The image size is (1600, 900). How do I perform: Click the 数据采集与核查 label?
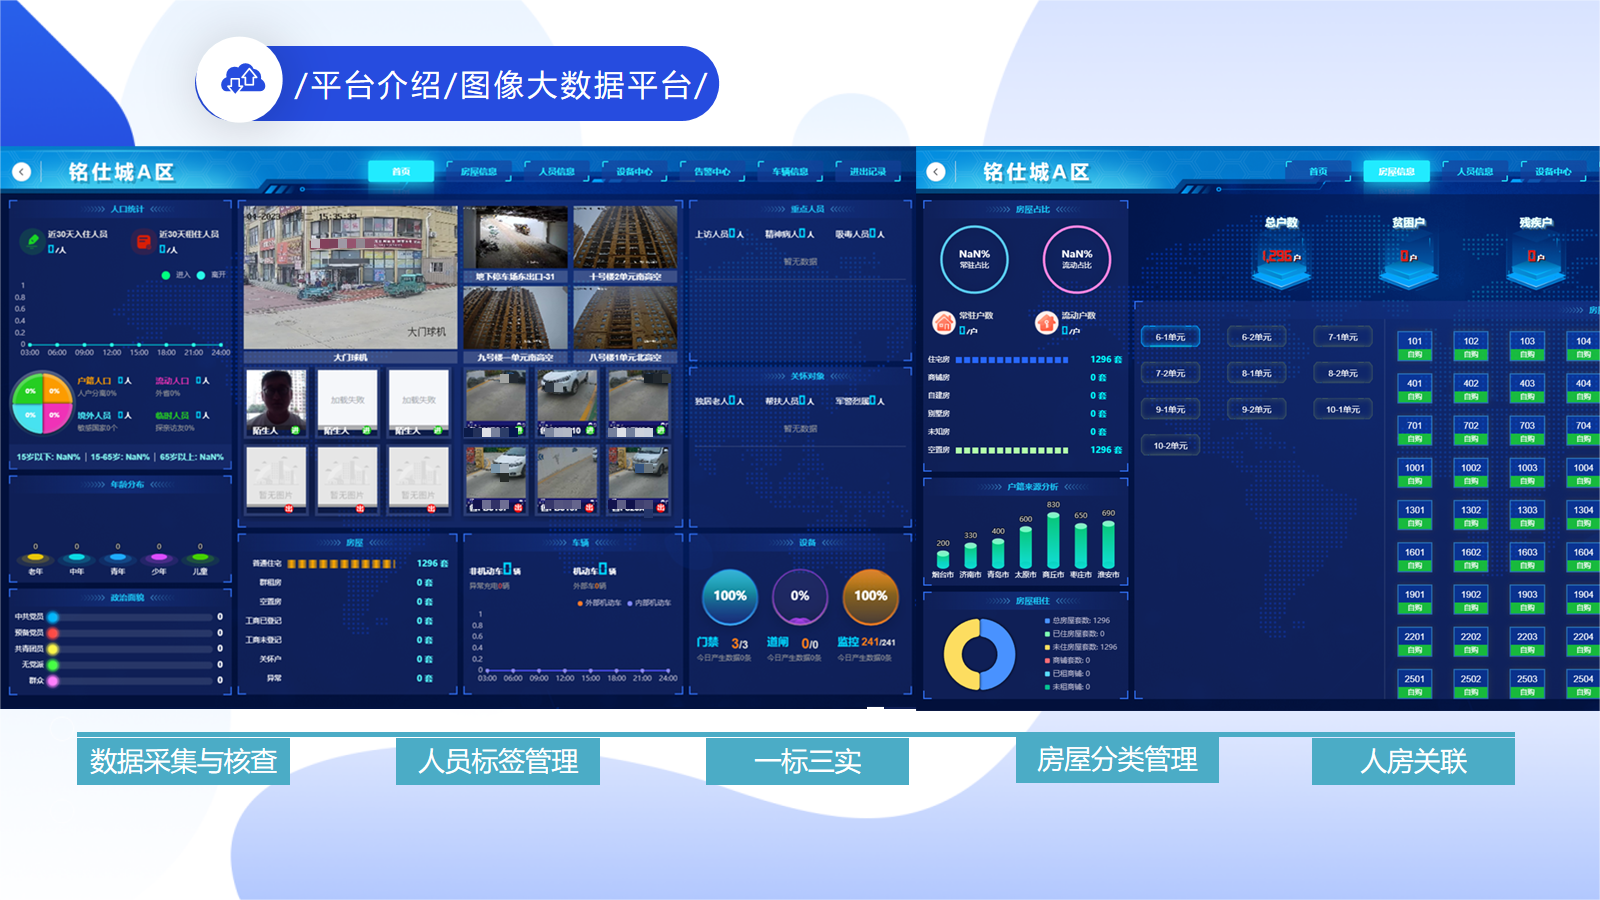click(183, 761)
